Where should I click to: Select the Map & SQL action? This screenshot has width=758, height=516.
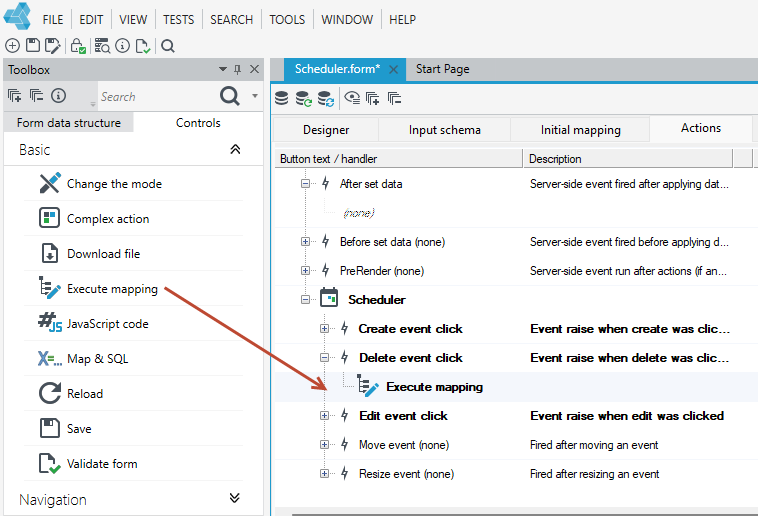[133, 358]
